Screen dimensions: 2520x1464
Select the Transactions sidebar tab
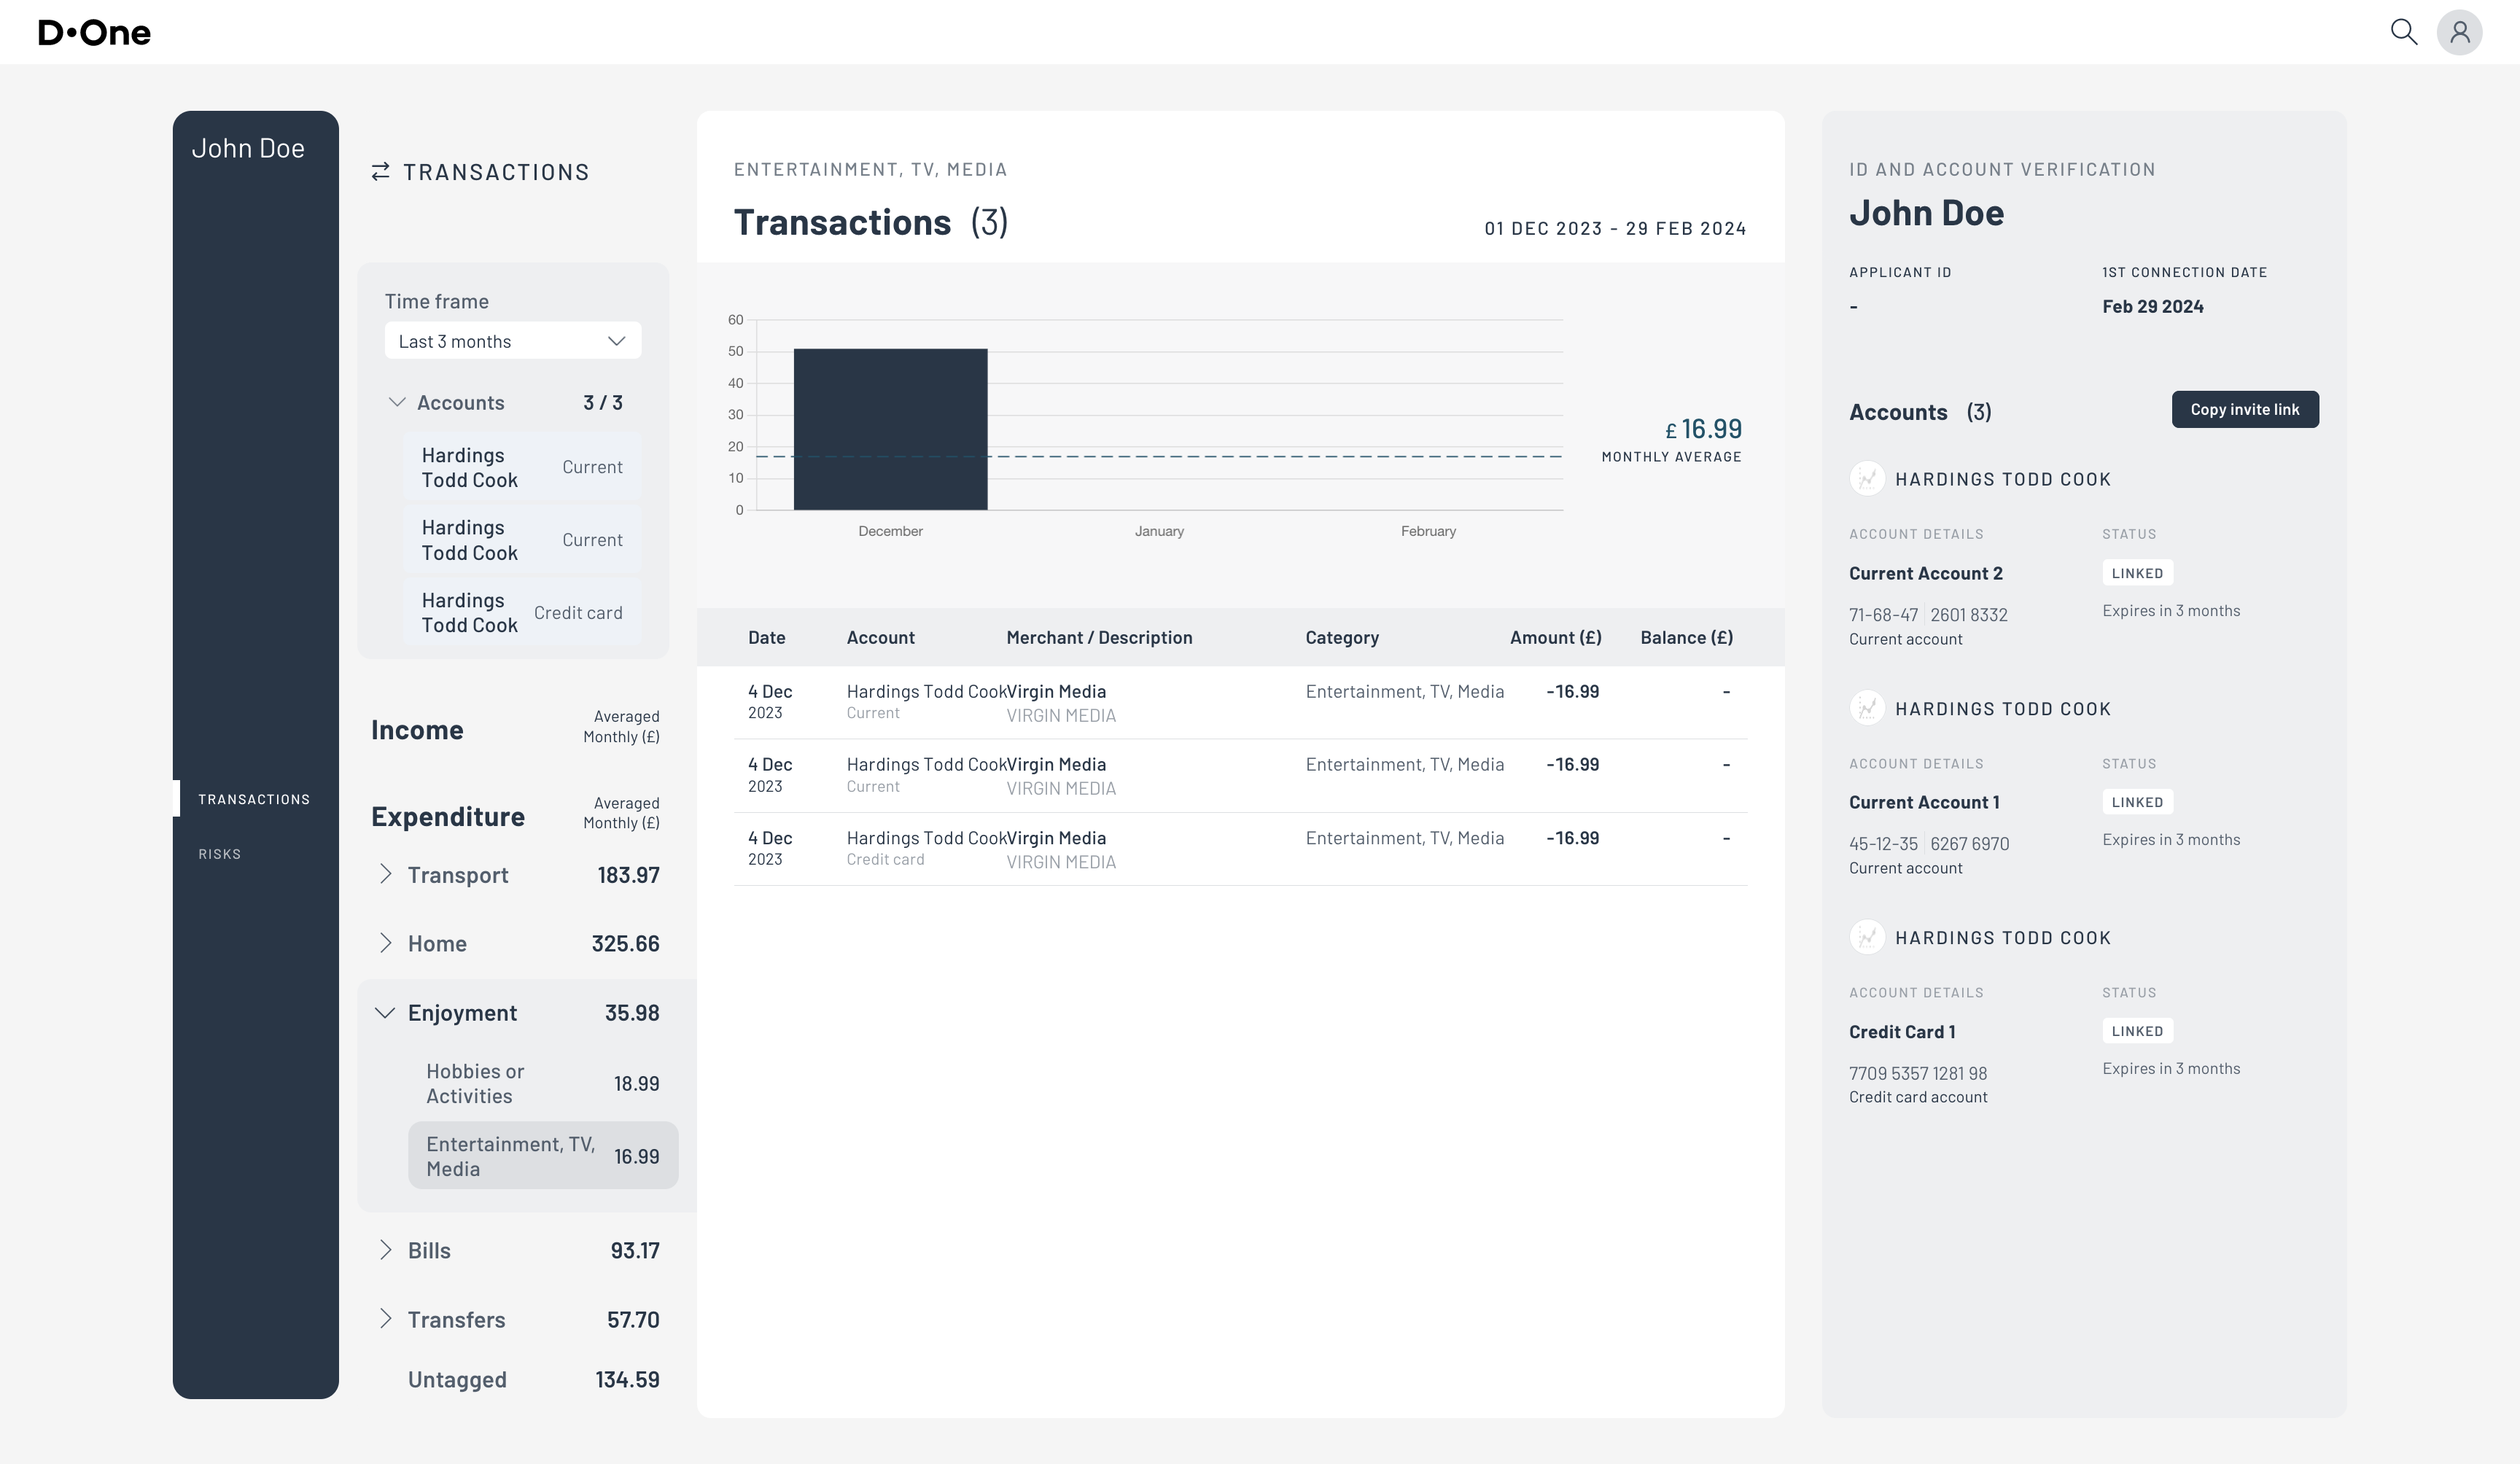point(254,799)
